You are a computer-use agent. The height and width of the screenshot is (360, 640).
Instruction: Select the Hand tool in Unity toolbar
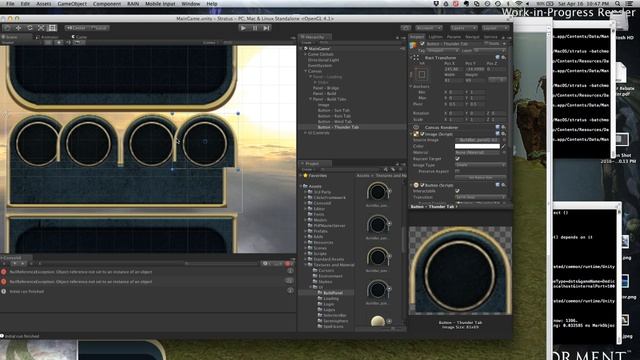click(x=7, y=28)
